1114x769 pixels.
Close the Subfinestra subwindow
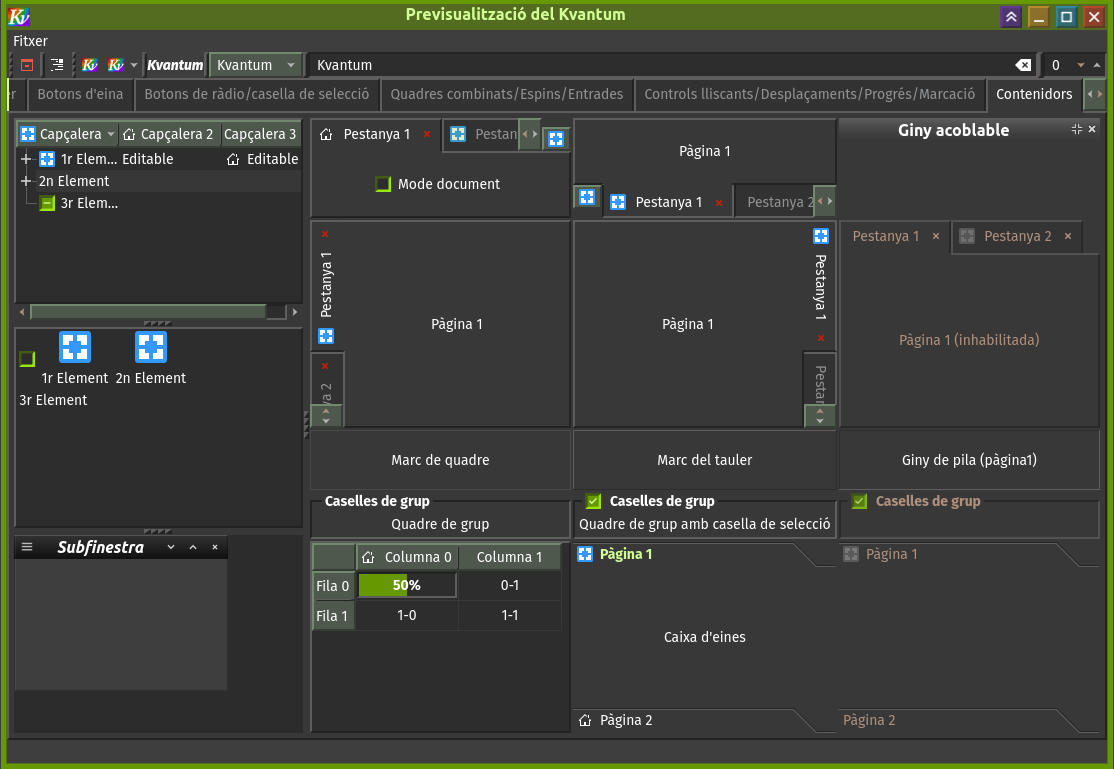tap(215, 547)
